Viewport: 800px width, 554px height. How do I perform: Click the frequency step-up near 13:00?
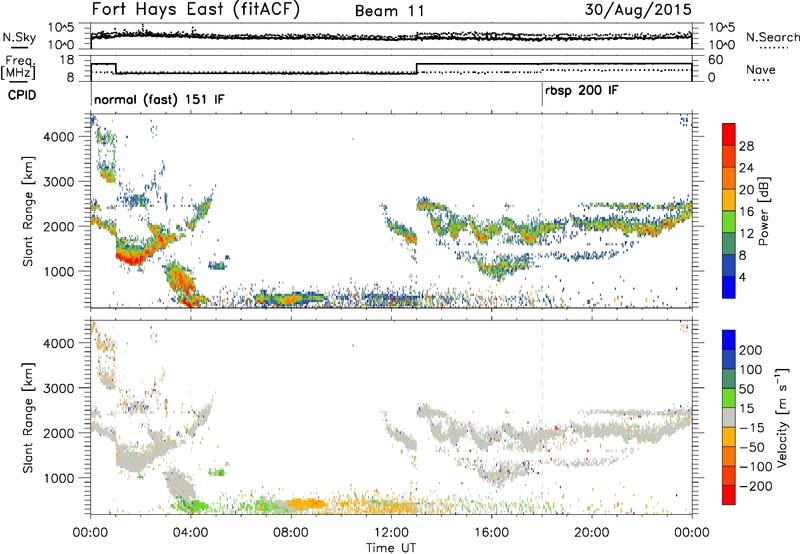click(x=417, y=68)
